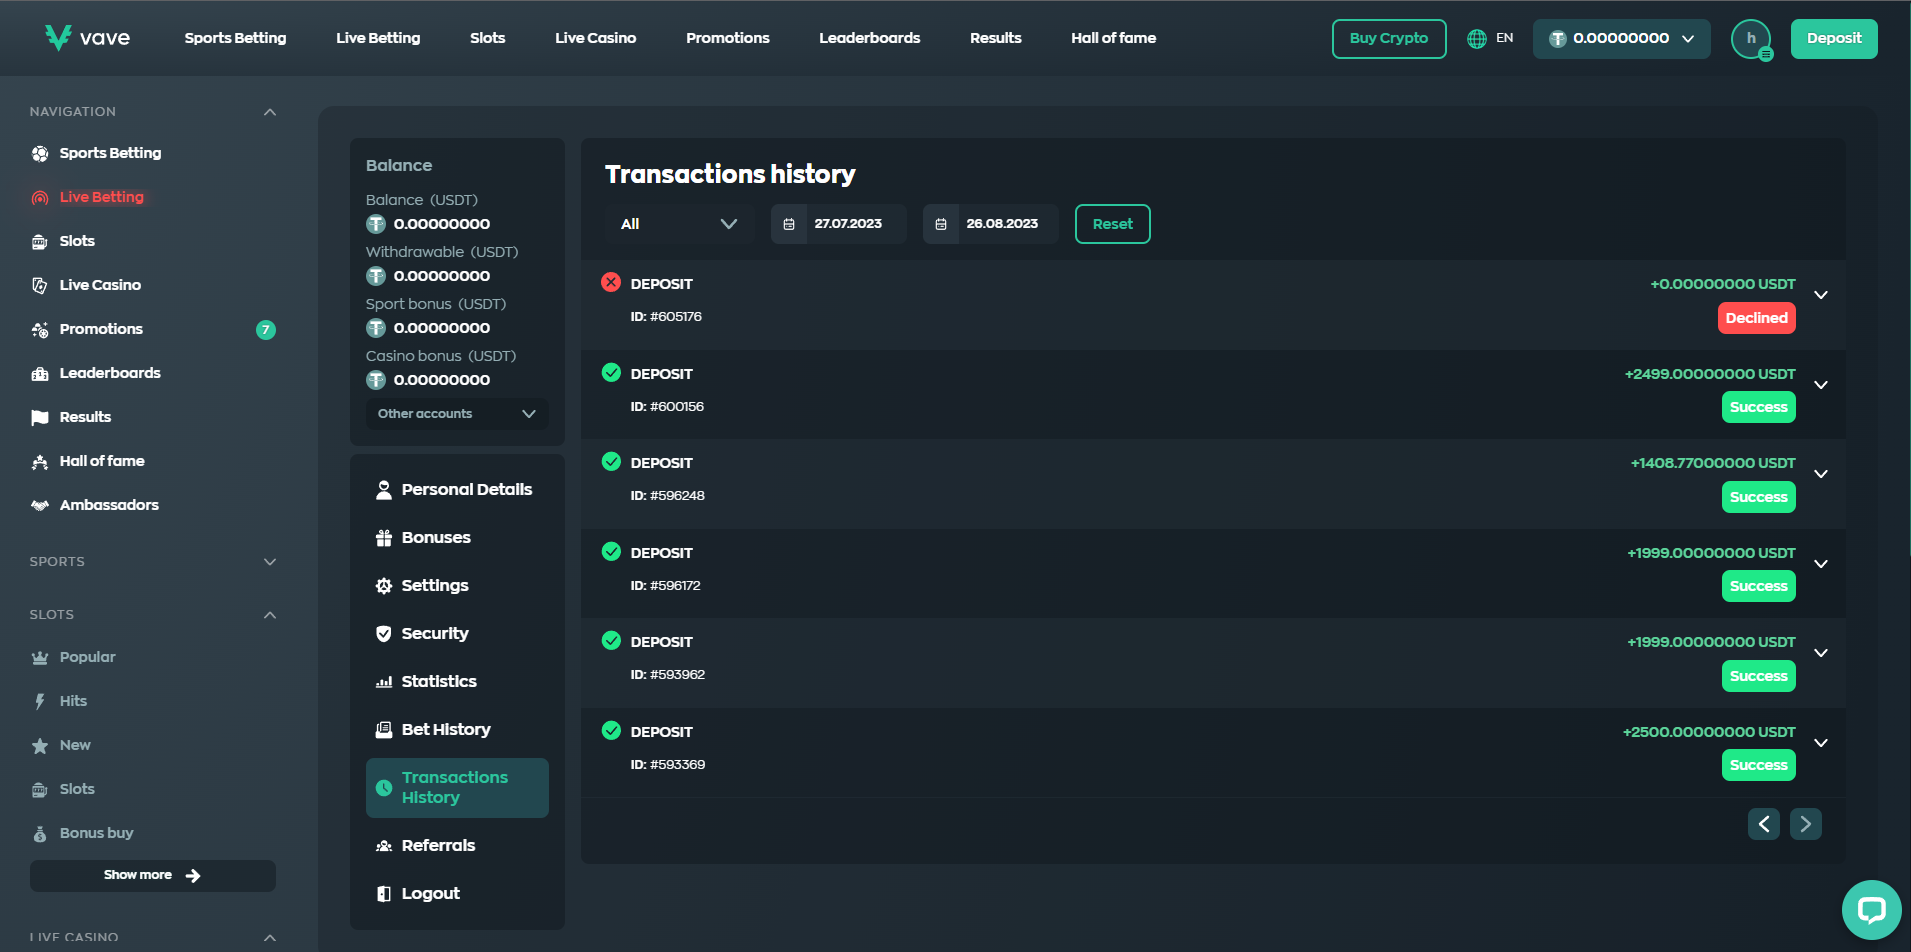Click the end date calendar icon
This screenshot has height=952, width=1911.
pos(941,224)
